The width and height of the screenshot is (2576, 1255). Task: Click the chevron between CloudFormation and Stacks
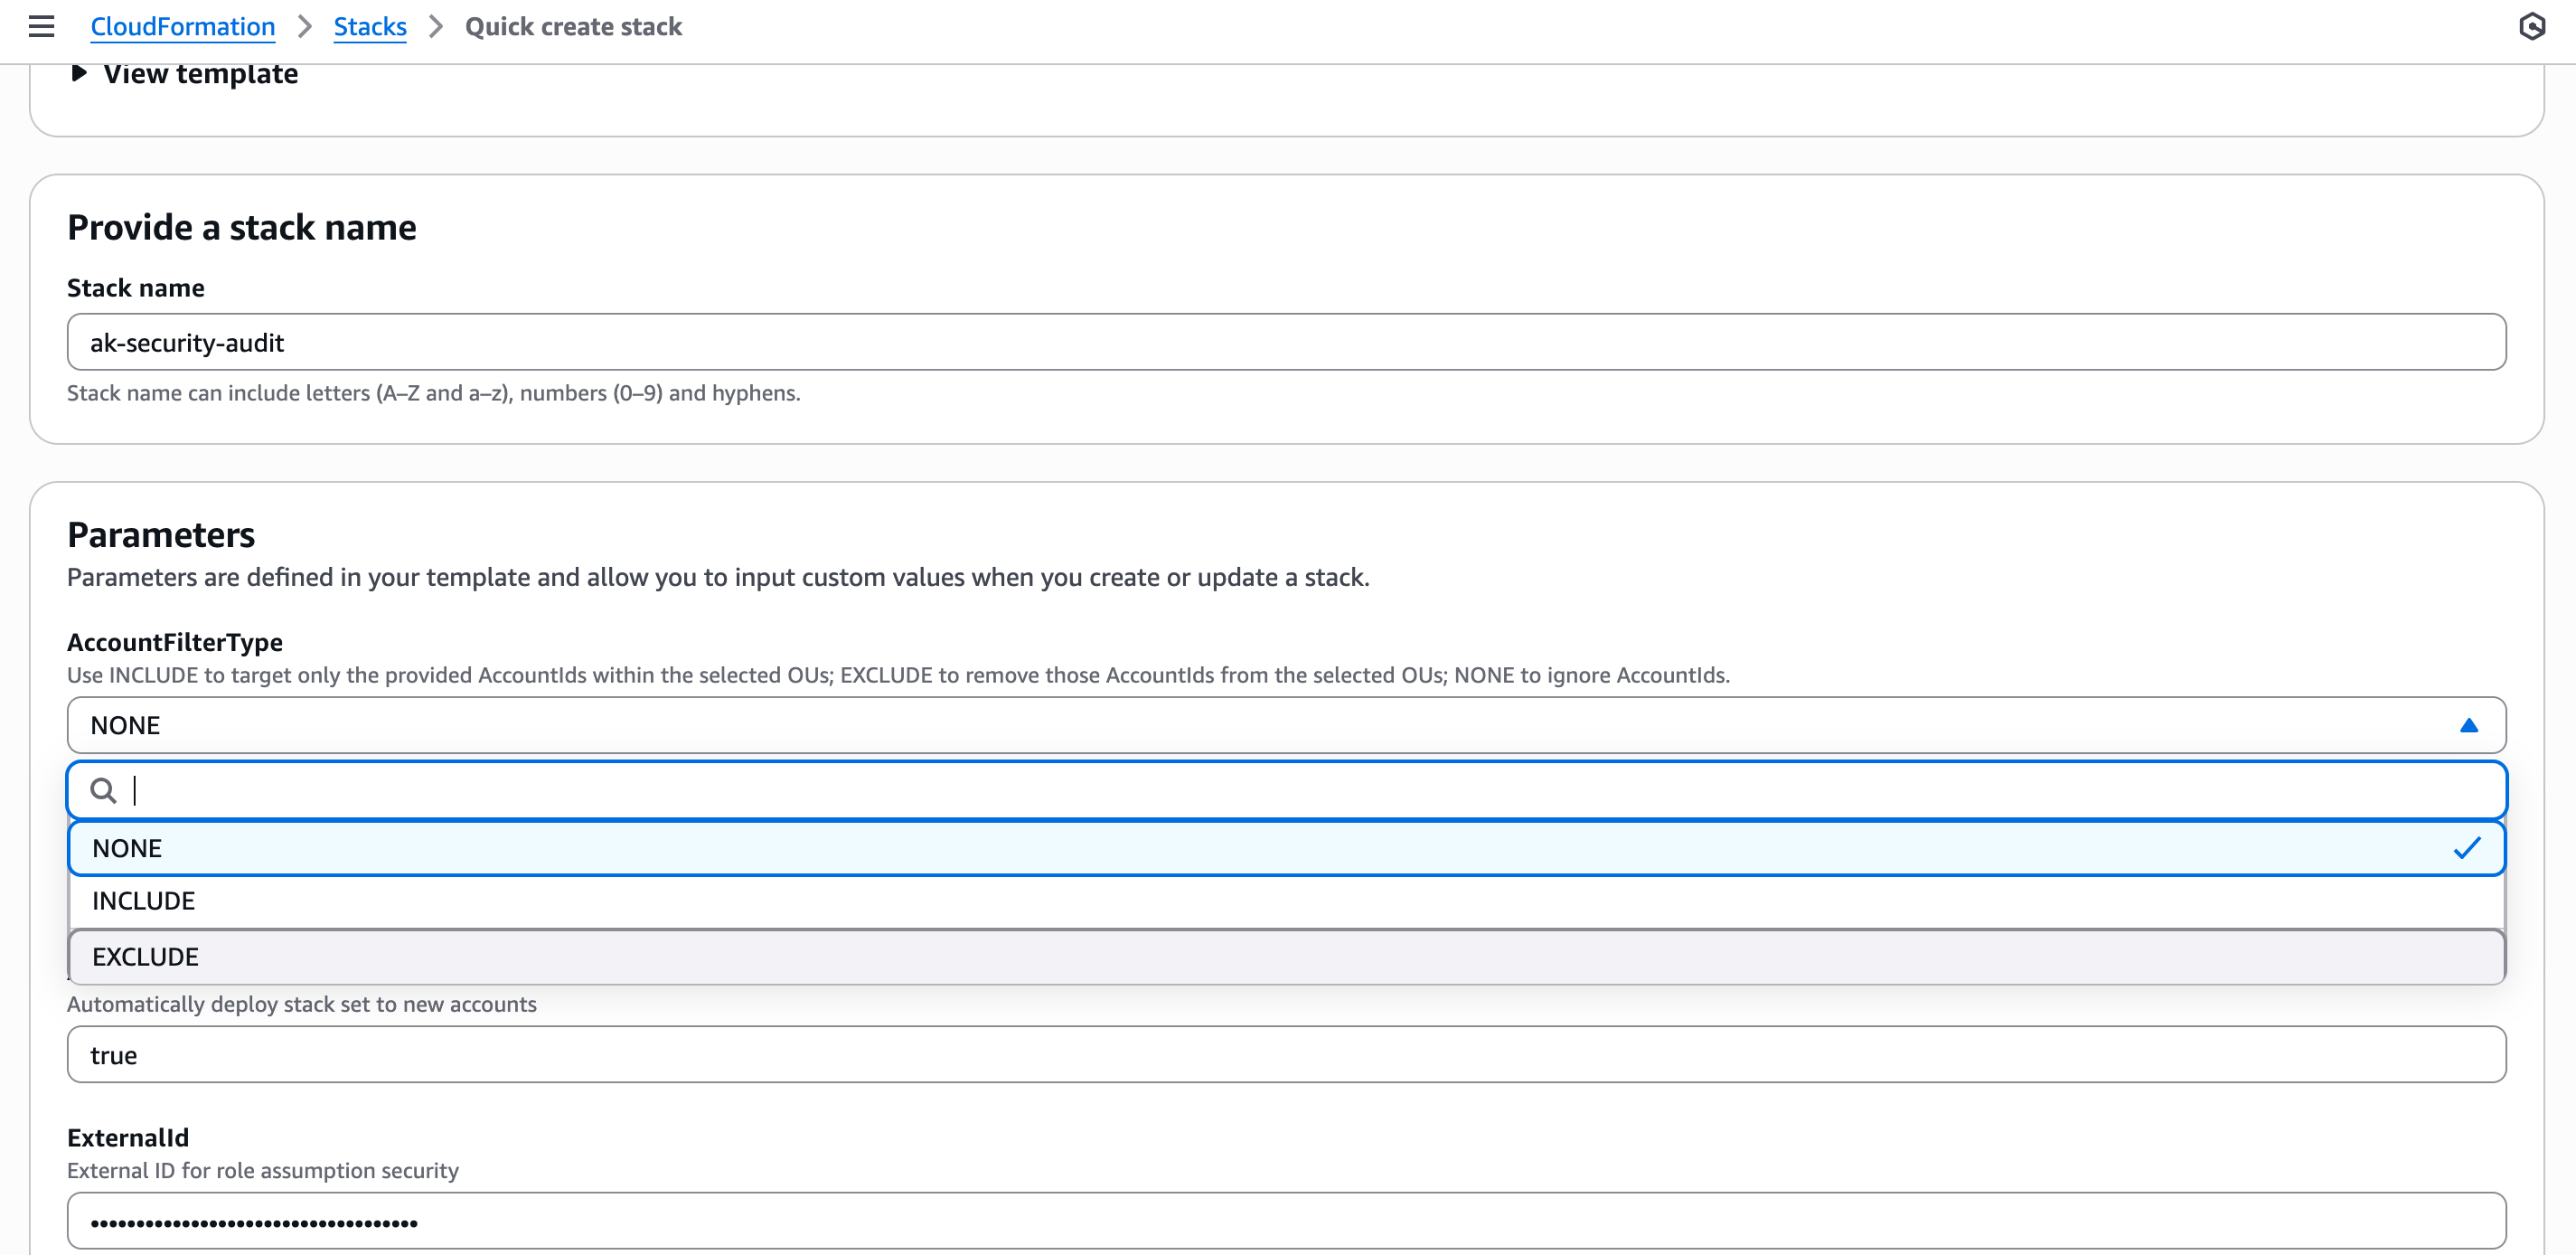tap(305, 27)
